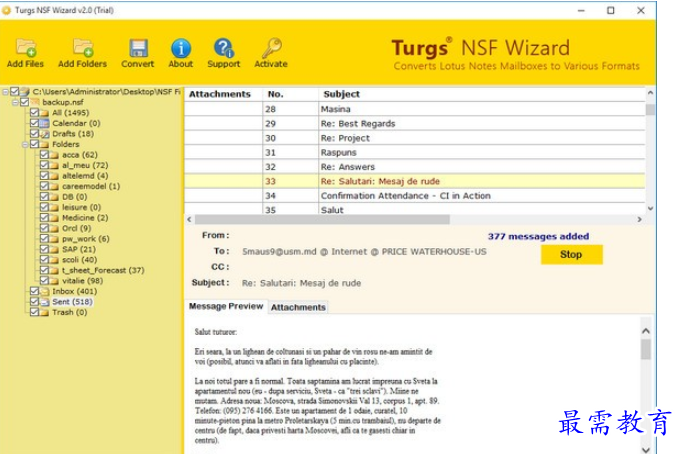Click the Medicine folder icon
The image size is (680, 454).
pos(55,218)
